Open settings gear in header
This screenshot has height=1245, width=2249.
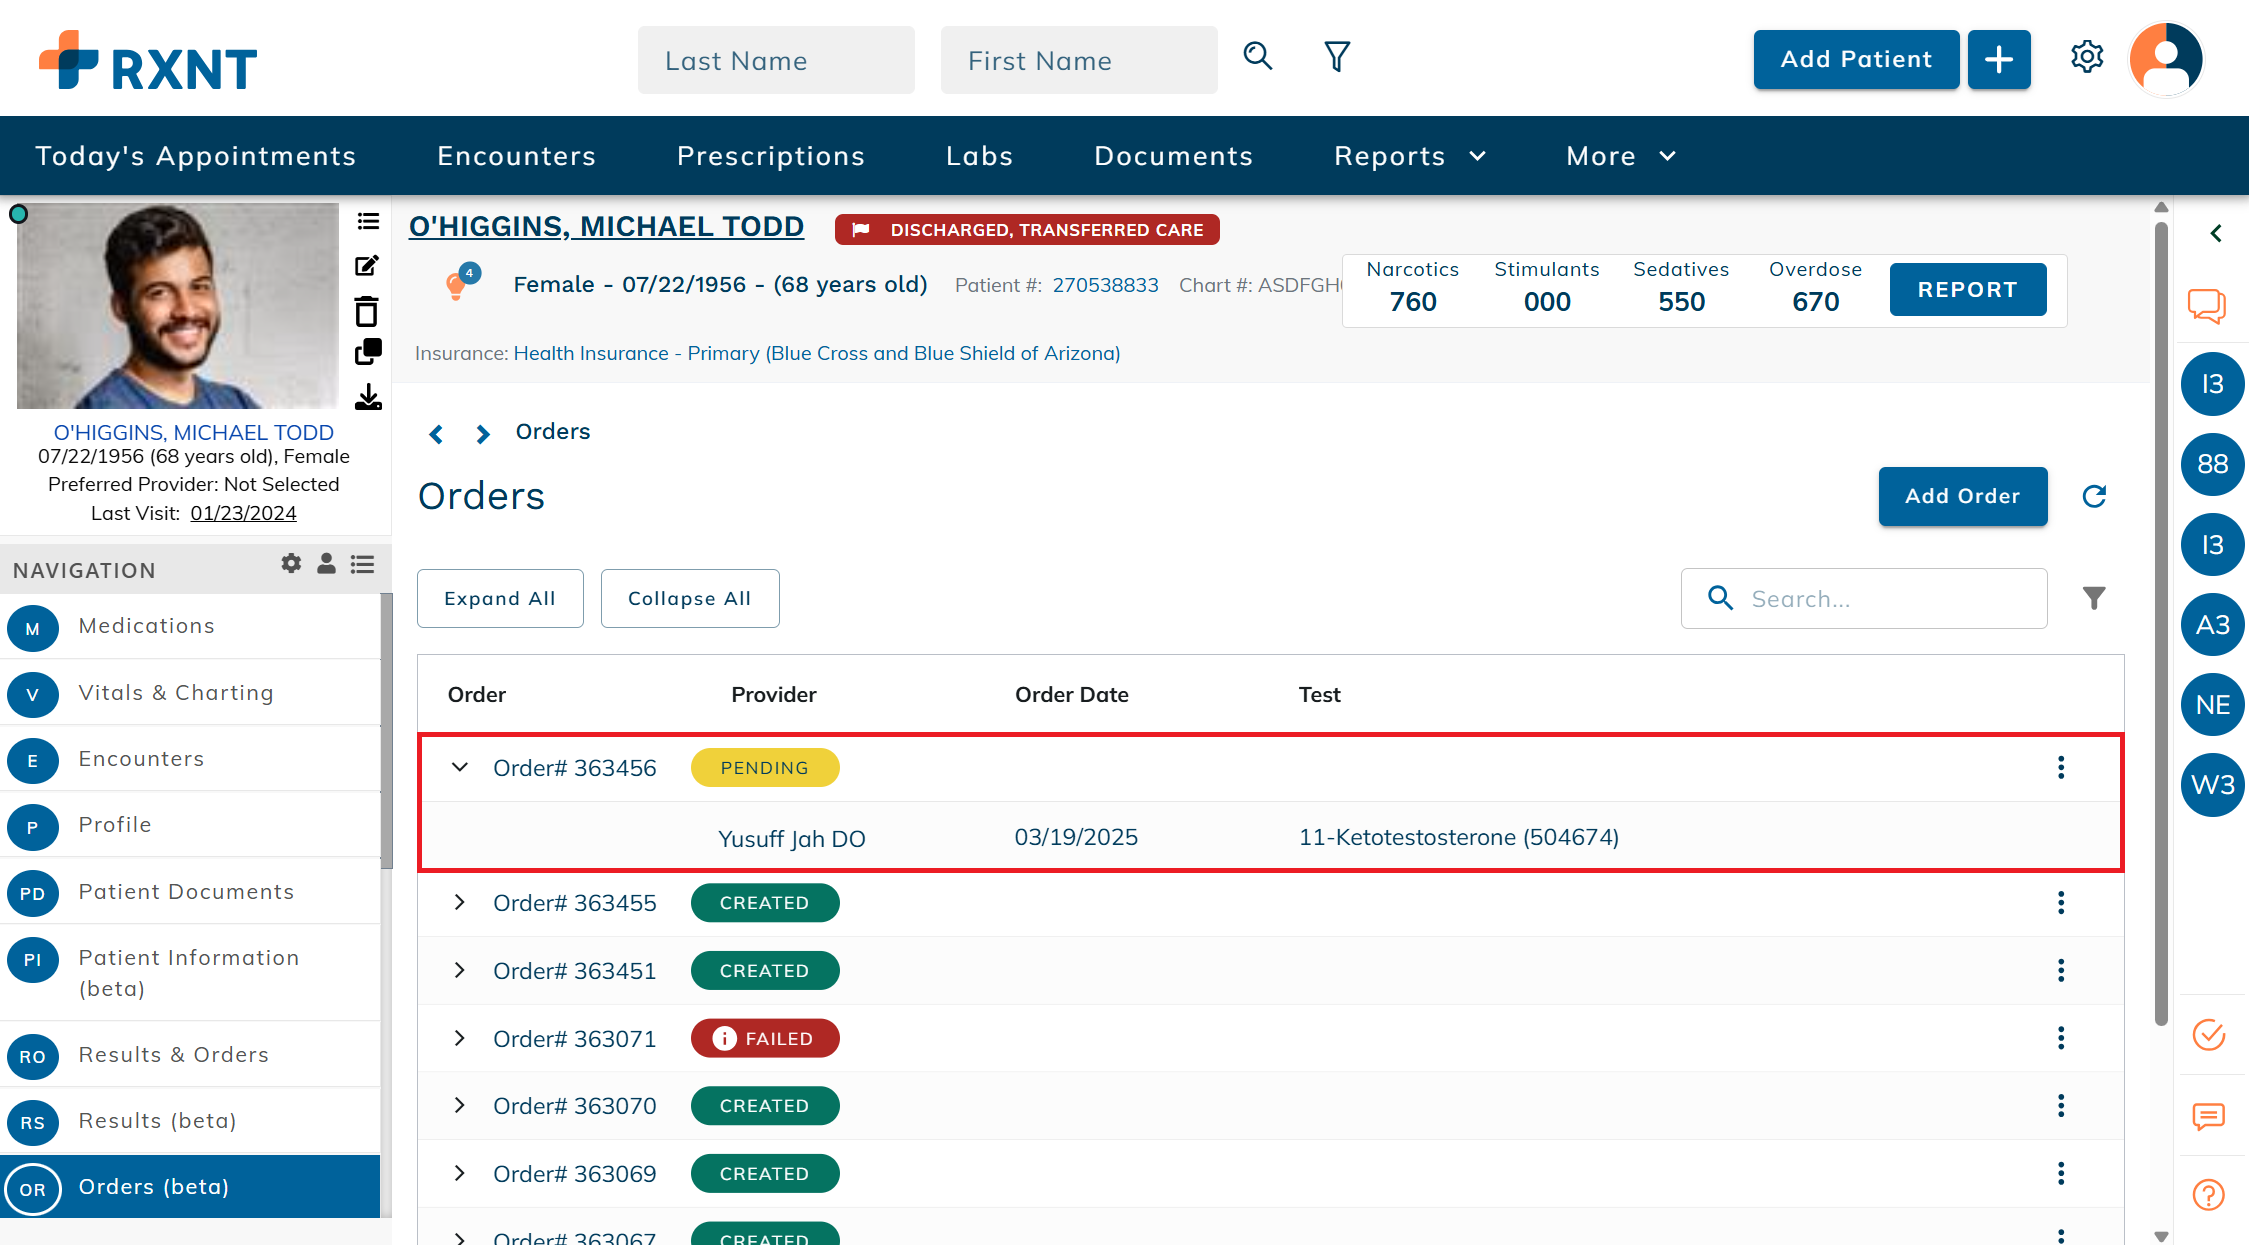pos(2087,57)
